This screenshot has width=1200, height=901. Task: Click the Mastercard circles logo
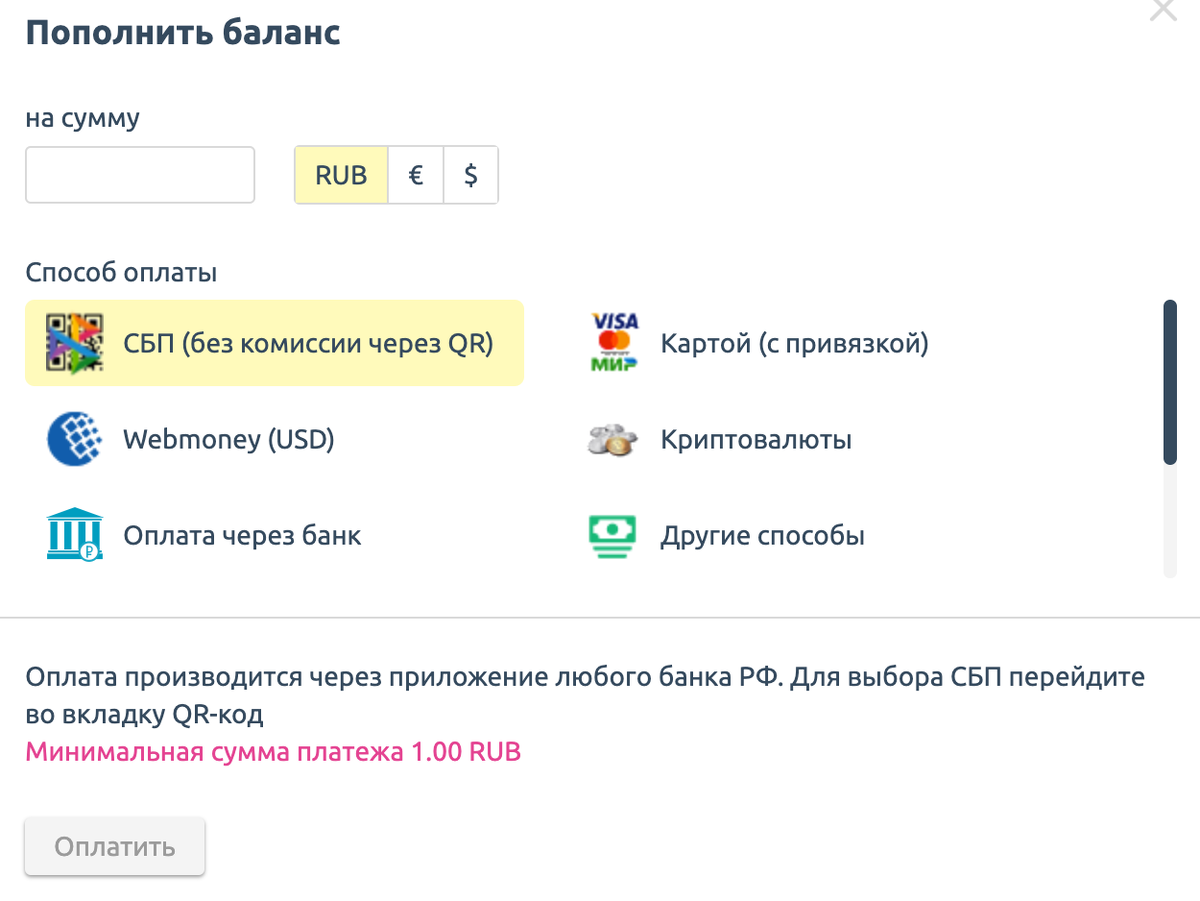614,340
